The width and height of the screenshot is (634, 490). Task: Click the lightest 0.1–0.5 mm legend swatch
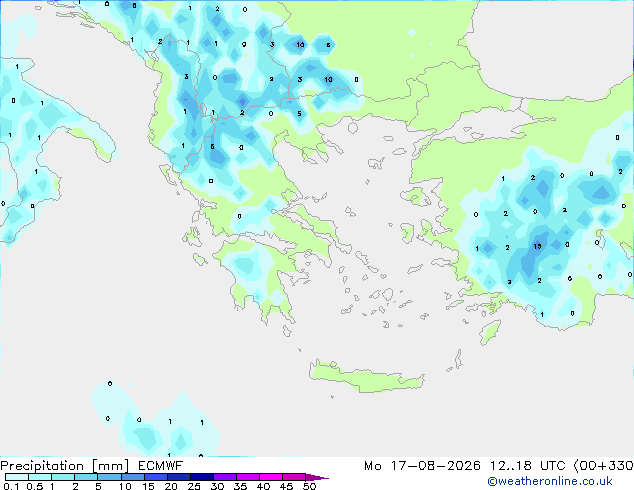pos(17,477)
